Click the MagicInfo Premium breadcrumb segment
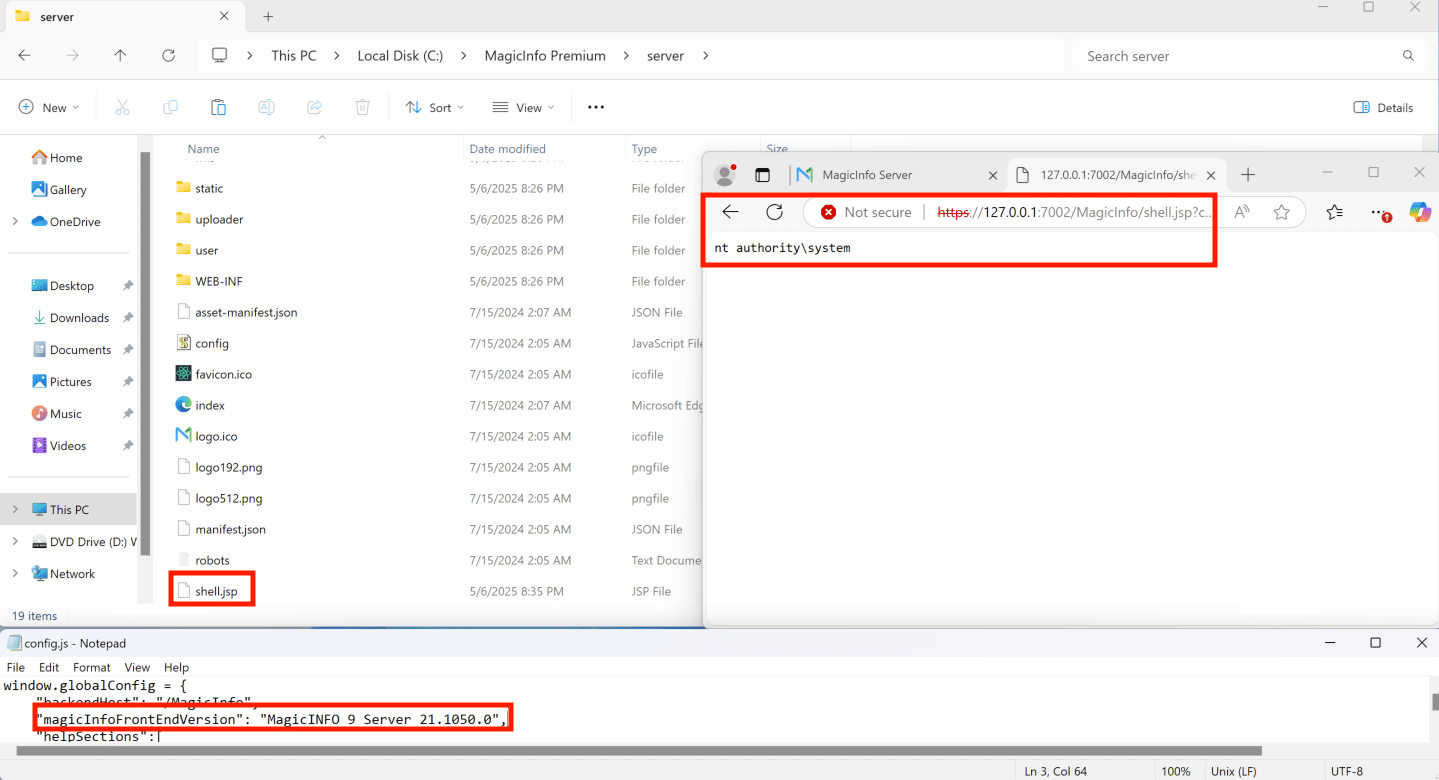Viewport: 1439px width, 780px height. pyautogui.click(x=545, y=56)
